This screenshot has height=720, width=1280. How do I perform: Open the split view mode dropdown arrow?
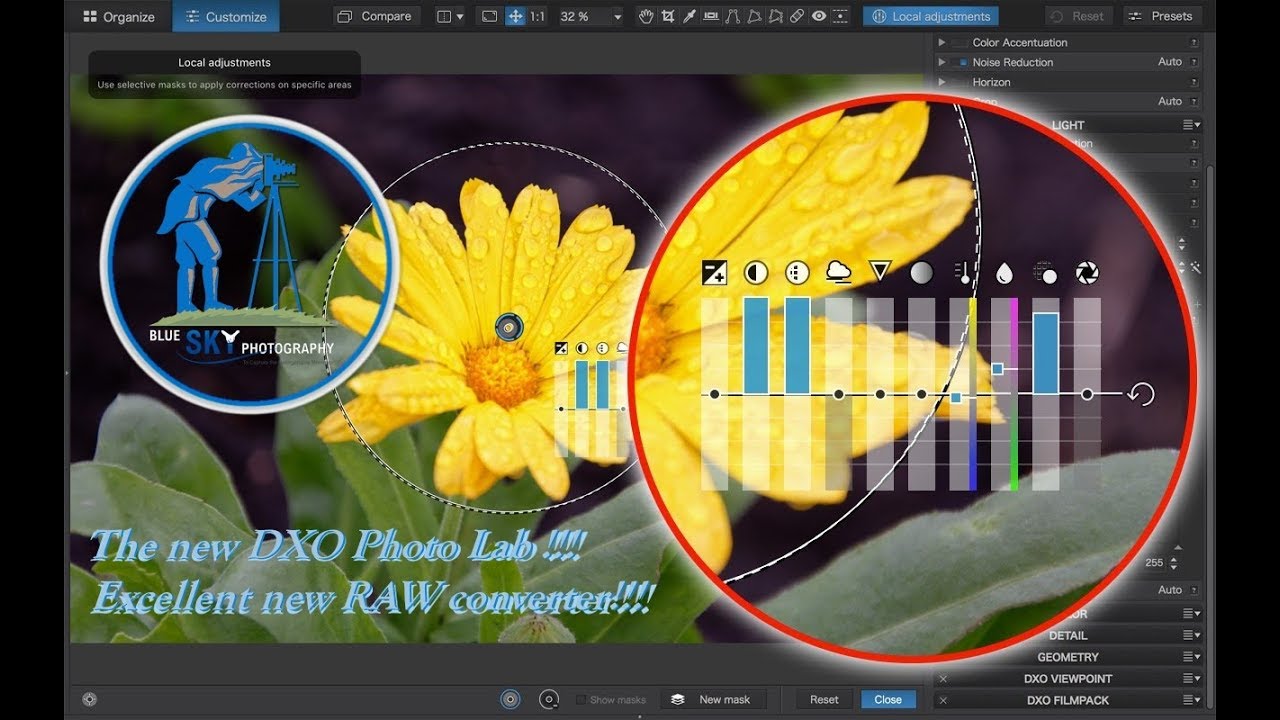(460, 17)
